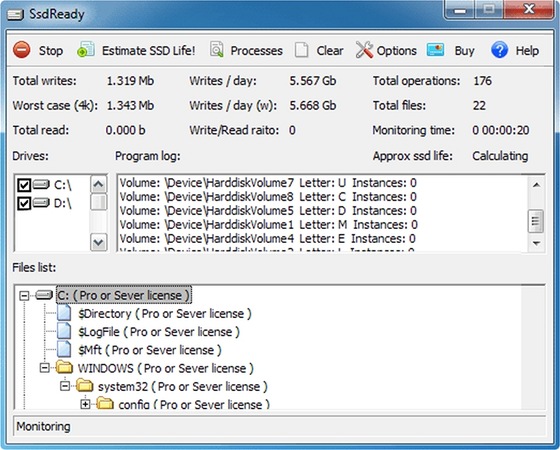Click the blue Help question icon
Image resolution: width=560 pixels, height=450 pixels.
[x=499, y=50]
